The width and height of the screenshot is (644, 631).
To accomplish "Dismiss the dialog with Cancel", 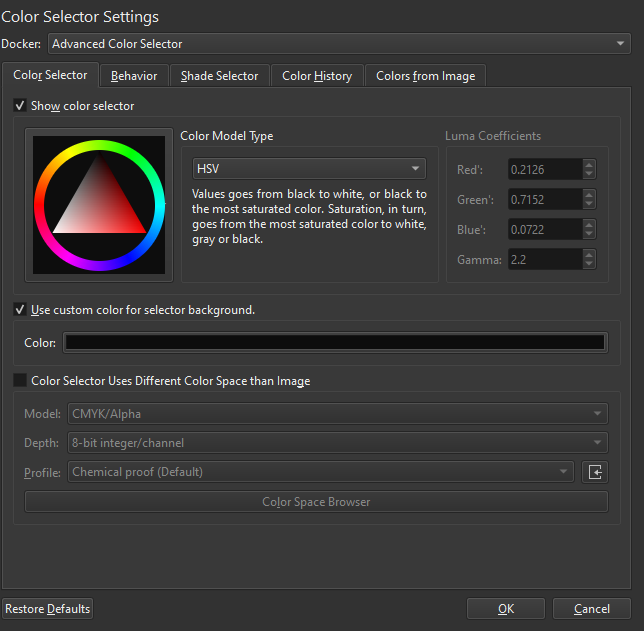I will (591, 608).
